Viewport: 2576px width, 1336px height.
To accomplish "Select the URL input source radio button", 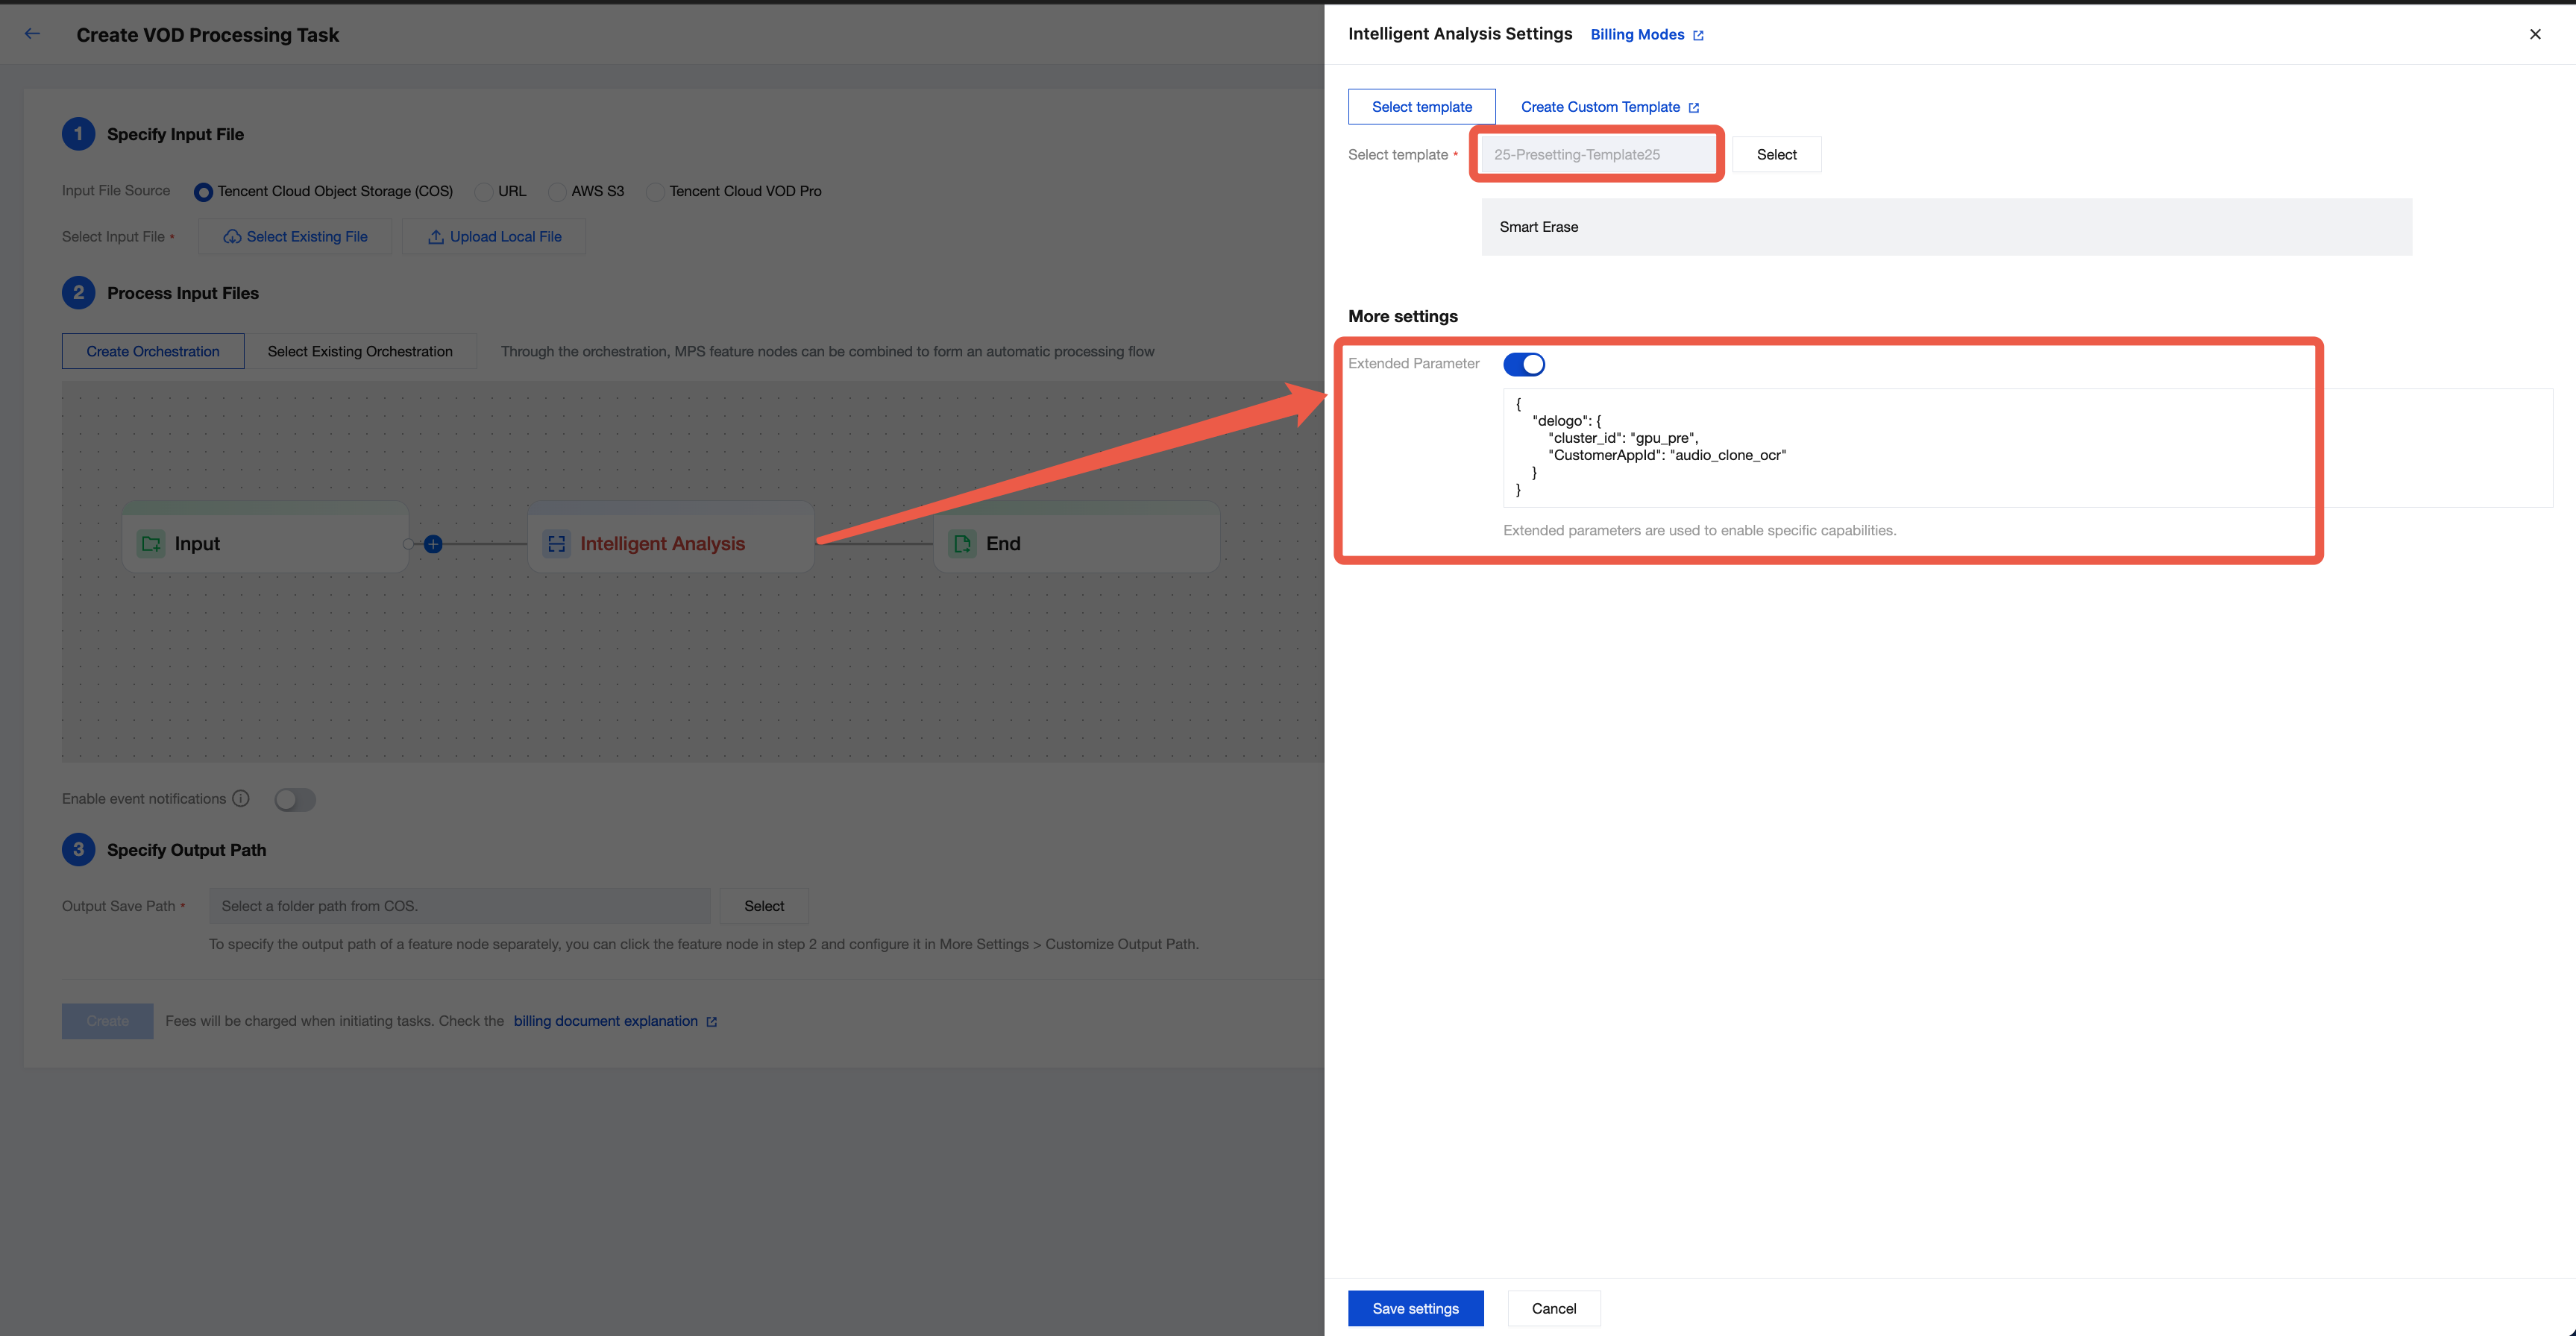I will pos(484,192).
